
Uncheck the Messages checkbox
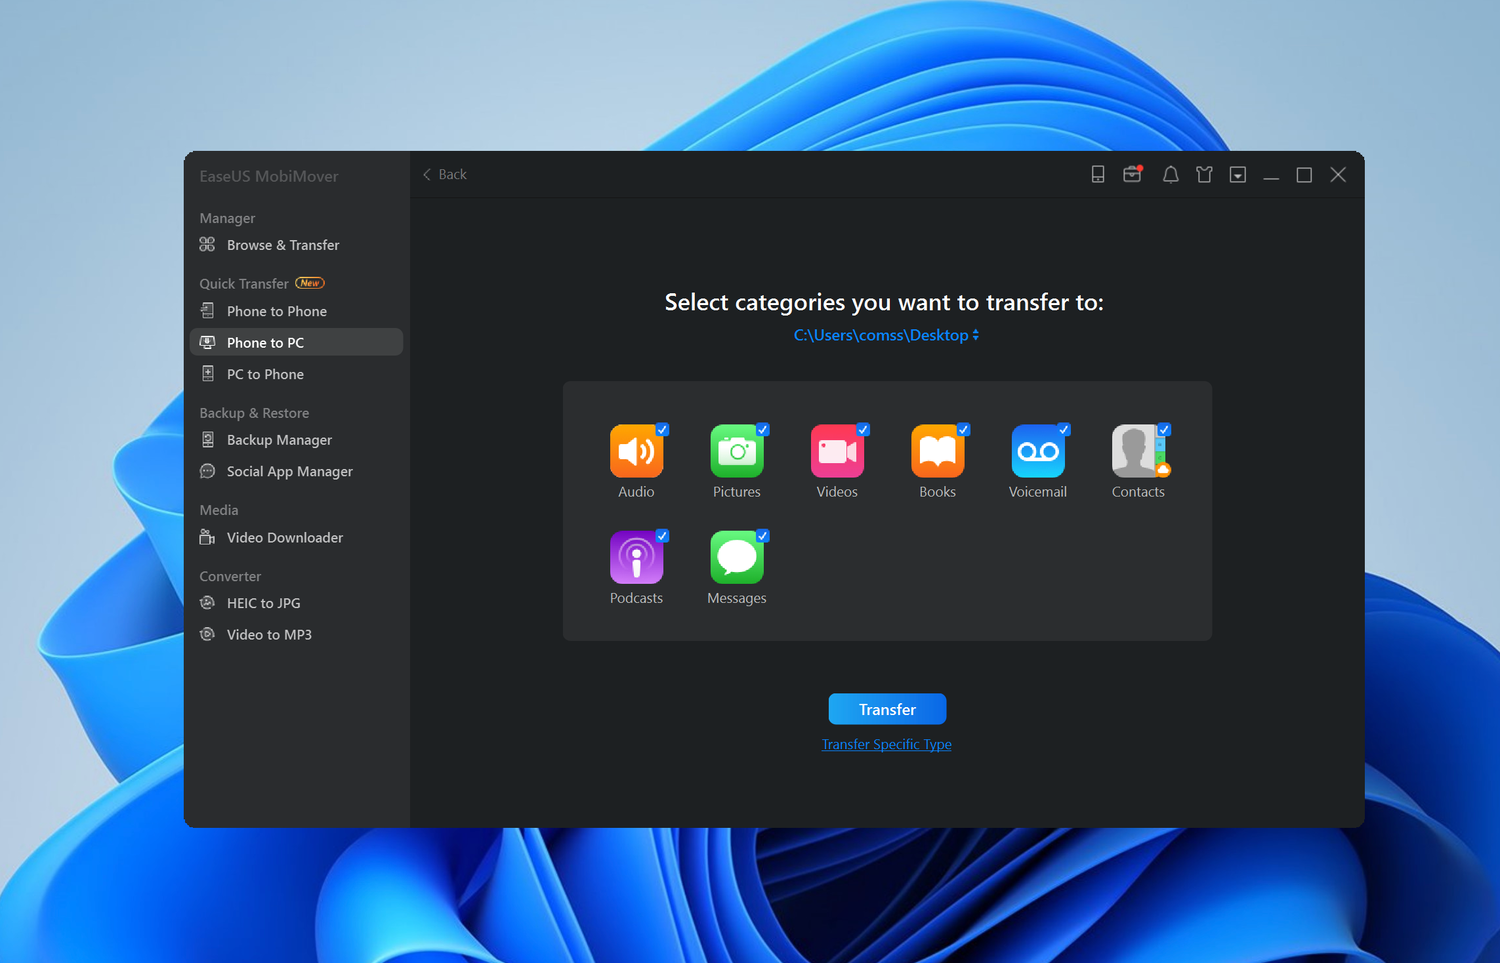763,536
